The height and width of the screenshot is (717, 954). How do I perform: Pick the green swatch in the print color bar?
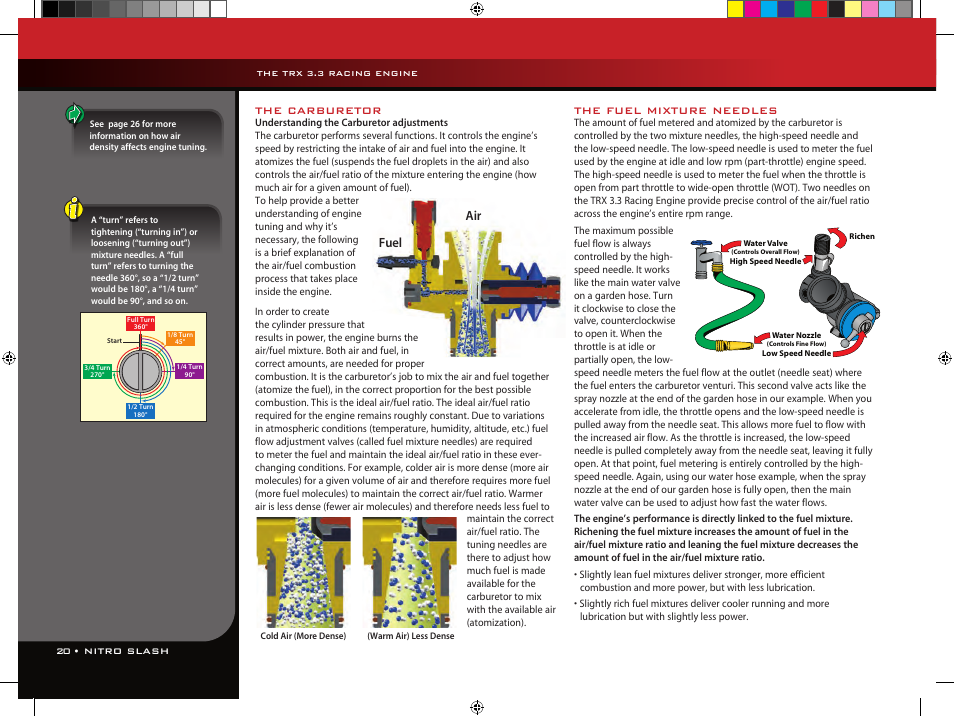pyautogui.click(x=803, y=9)
